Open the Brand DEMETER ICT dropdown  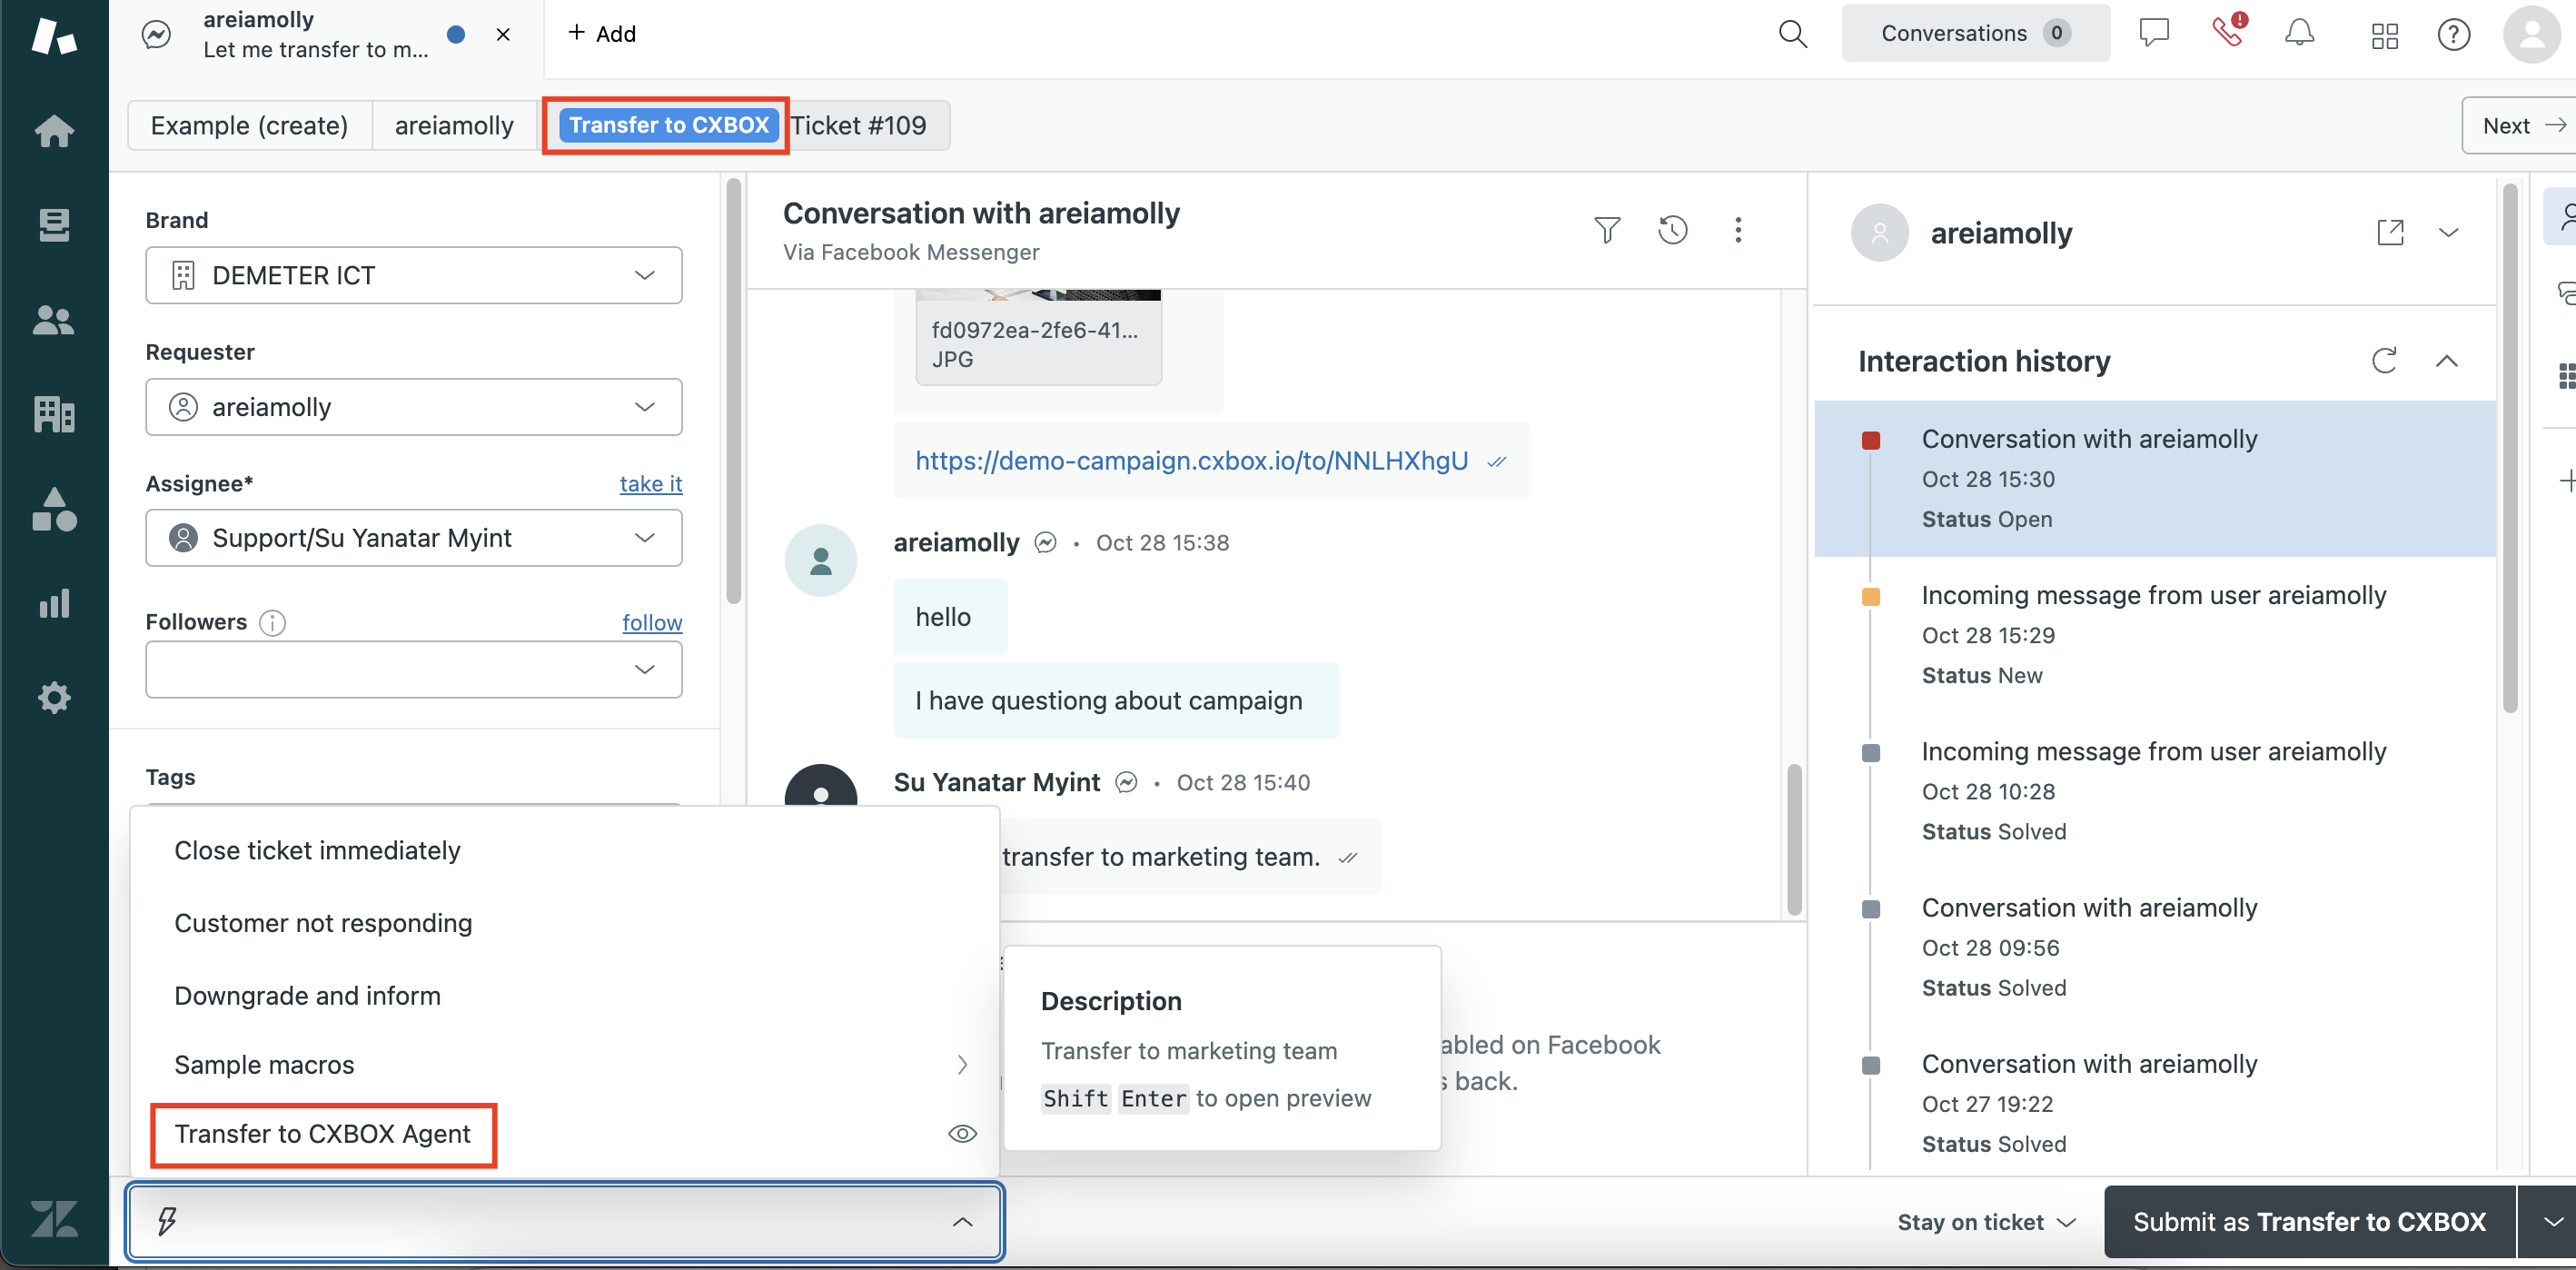413,275
